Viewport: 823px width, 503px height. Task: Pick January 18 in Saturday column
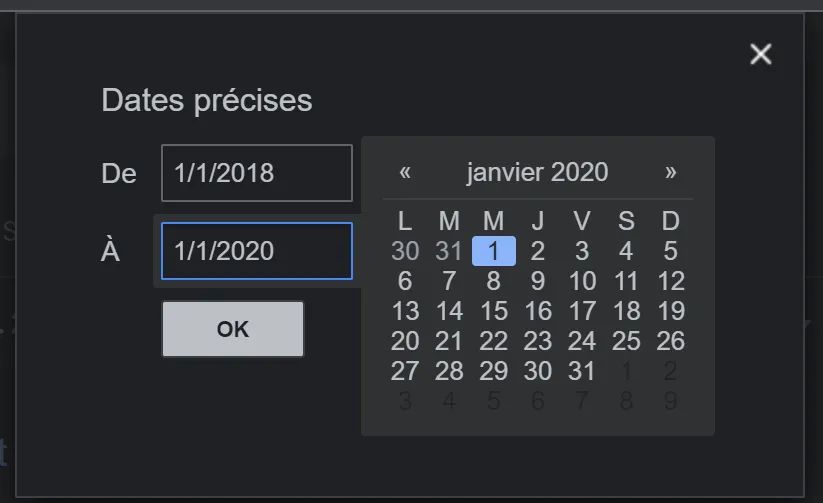click(x=626, y=311)
